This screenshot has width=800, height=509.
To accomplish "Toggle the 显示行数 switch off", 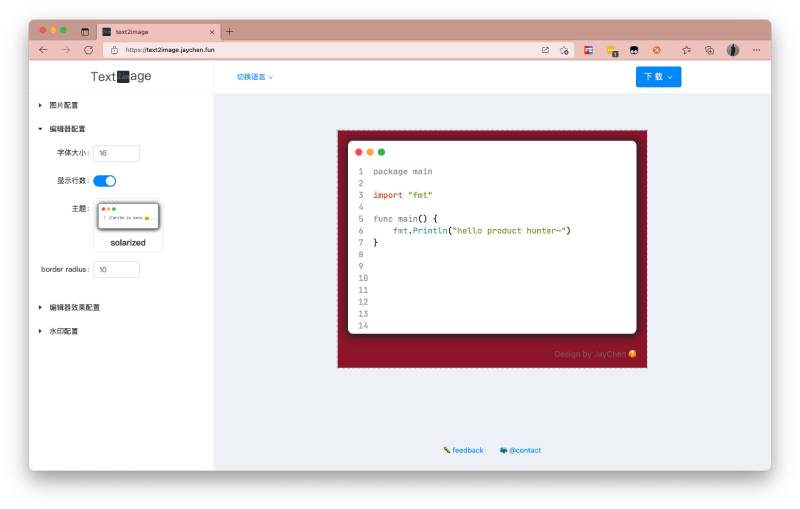I will [x=105, y=181].
